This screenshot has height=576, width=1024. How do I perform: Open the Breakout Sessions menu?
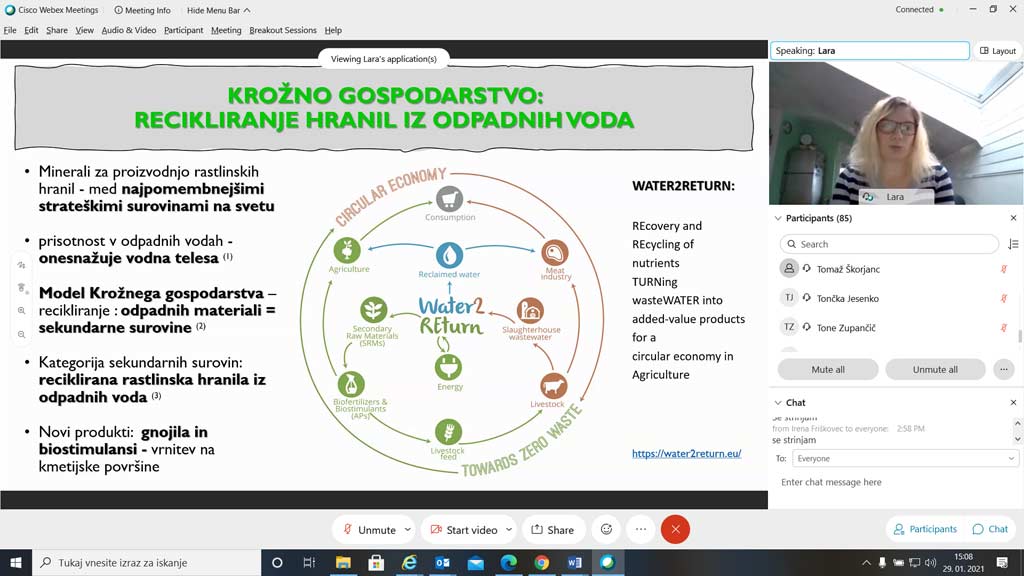pyautogui.click(x=283, y=30)
